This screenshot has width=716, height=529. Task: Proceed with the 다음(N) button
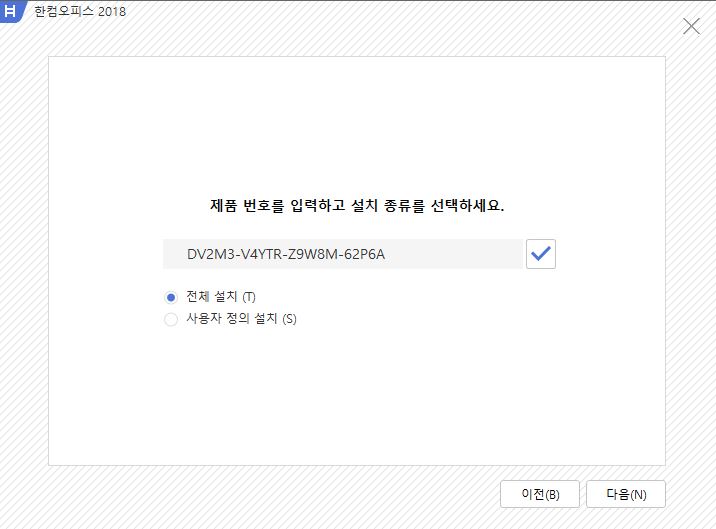point(626,494)
